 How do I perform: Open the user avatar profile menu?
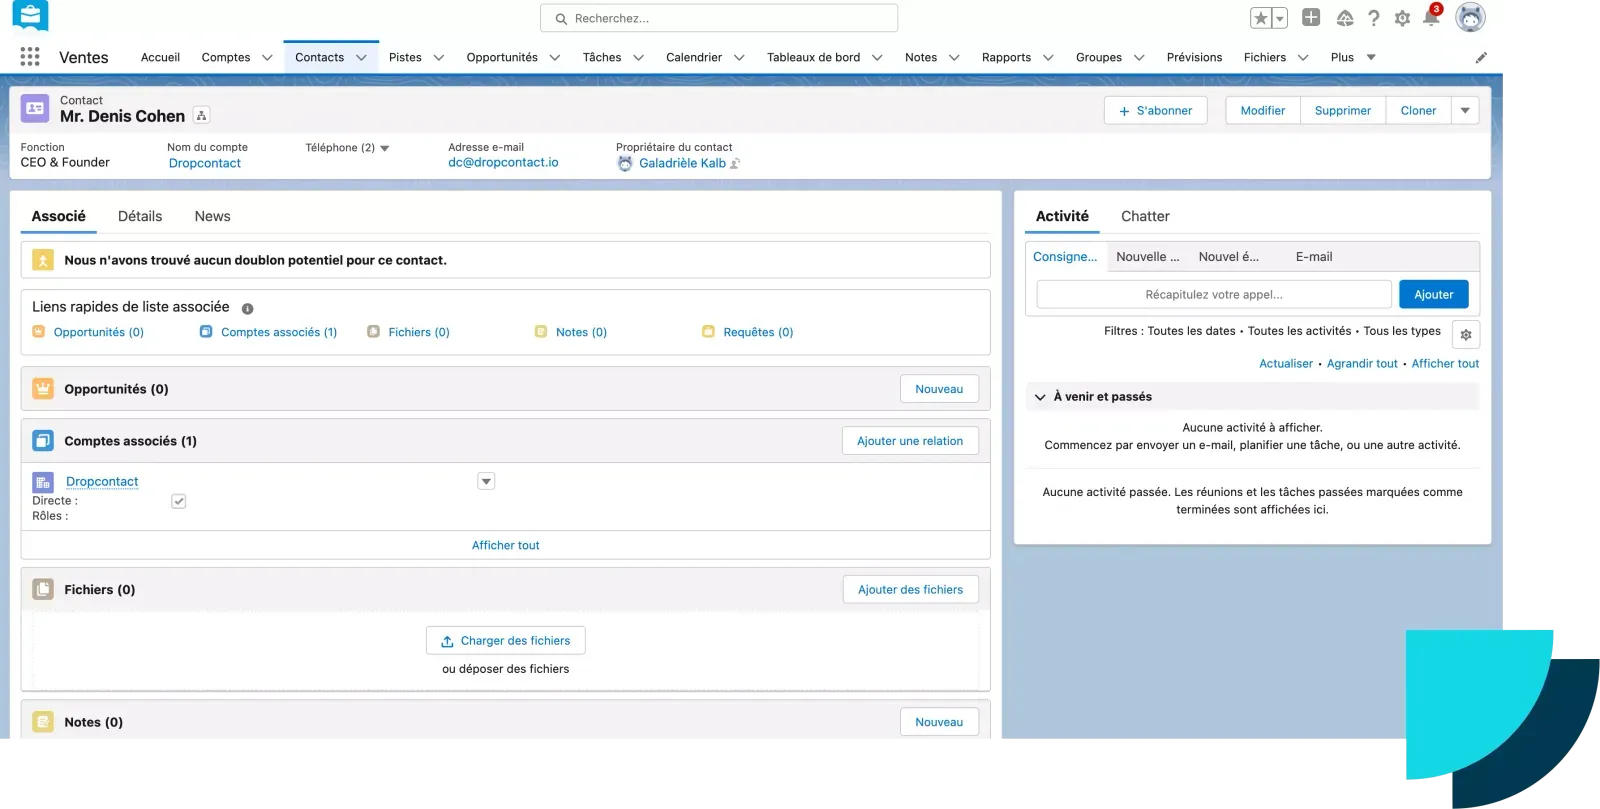click(1470, 18)
